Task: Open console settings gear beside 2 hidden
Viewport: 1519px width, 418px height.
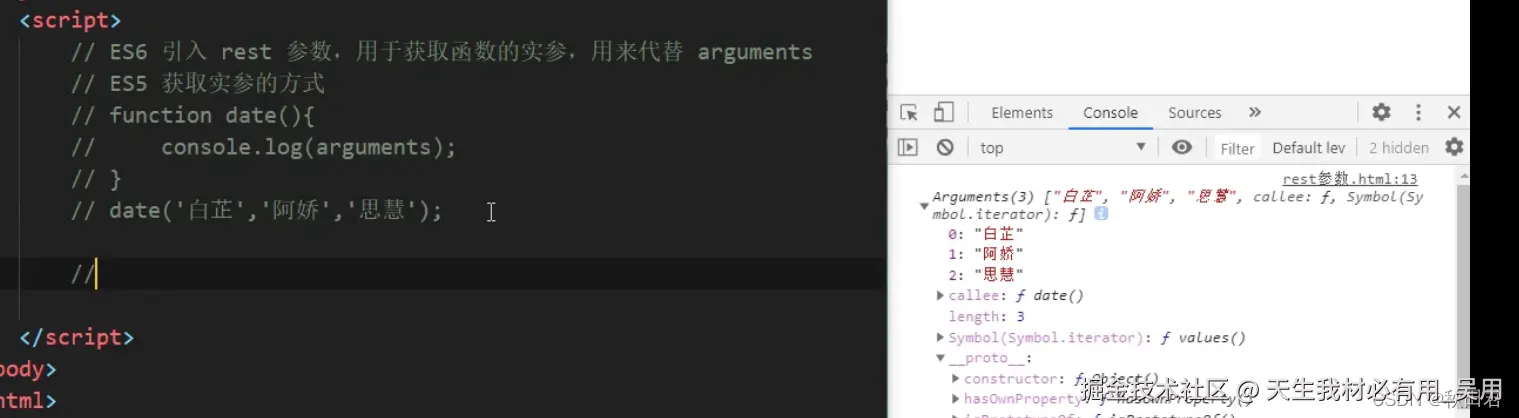Action: (1454, 147)
